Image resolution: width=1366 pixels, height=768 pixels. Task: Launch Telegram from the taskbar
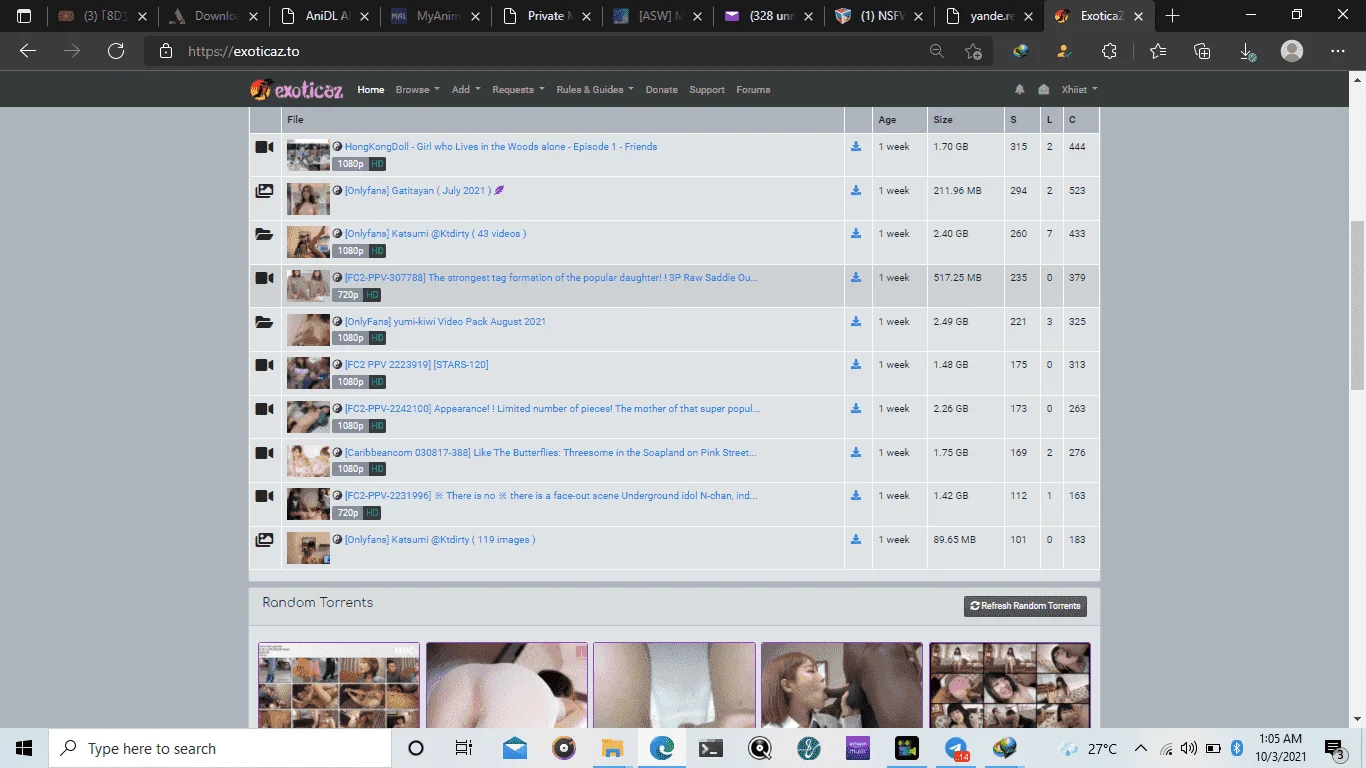point(956,748)
